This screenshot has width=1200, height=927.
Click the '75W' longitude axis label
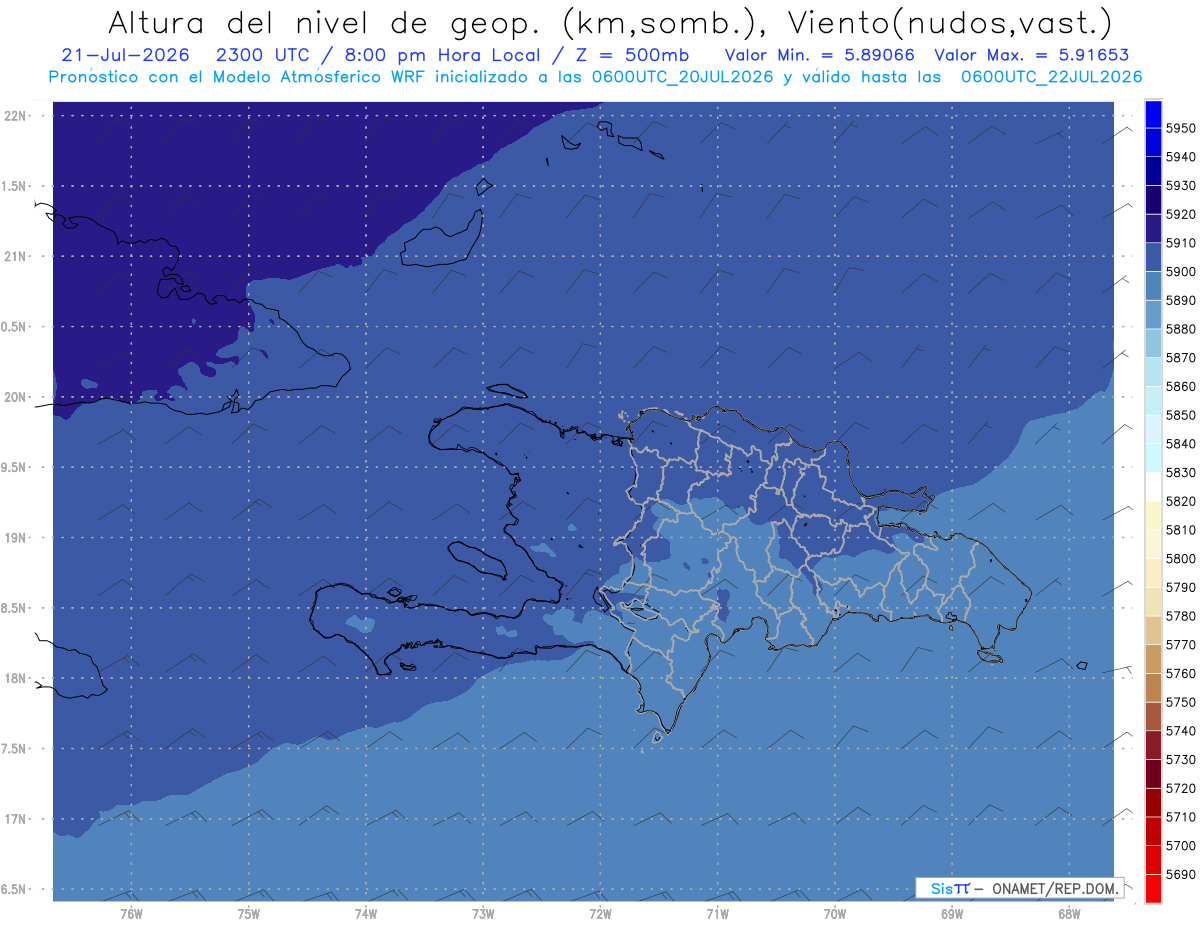[x=249, y=914]
